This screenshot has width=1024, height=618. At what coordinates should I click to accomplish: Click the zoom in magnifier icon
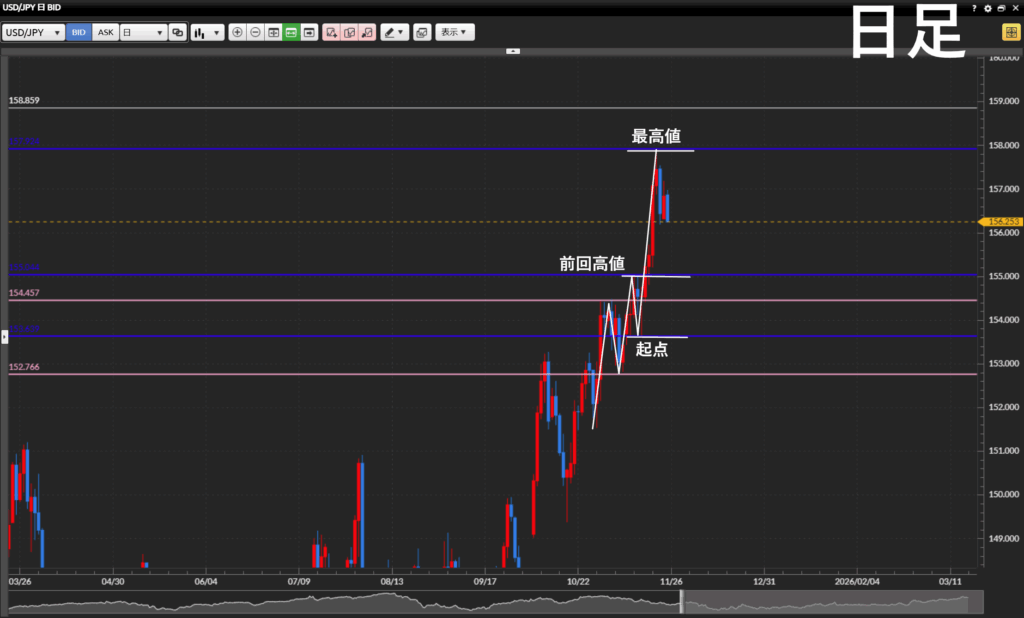click(237, 32)
